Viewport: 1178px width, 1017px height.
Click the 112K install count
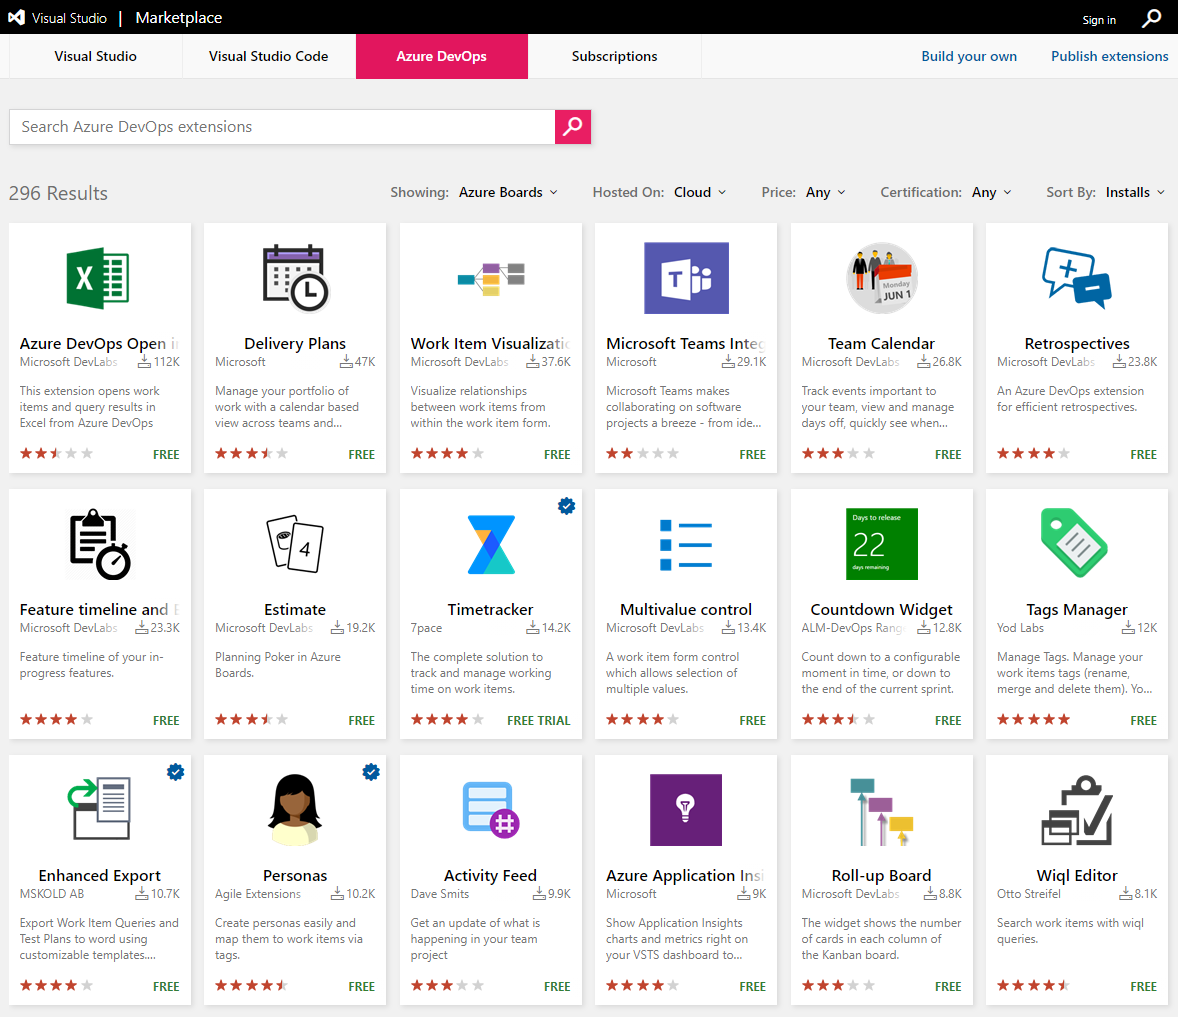point(159,362)
